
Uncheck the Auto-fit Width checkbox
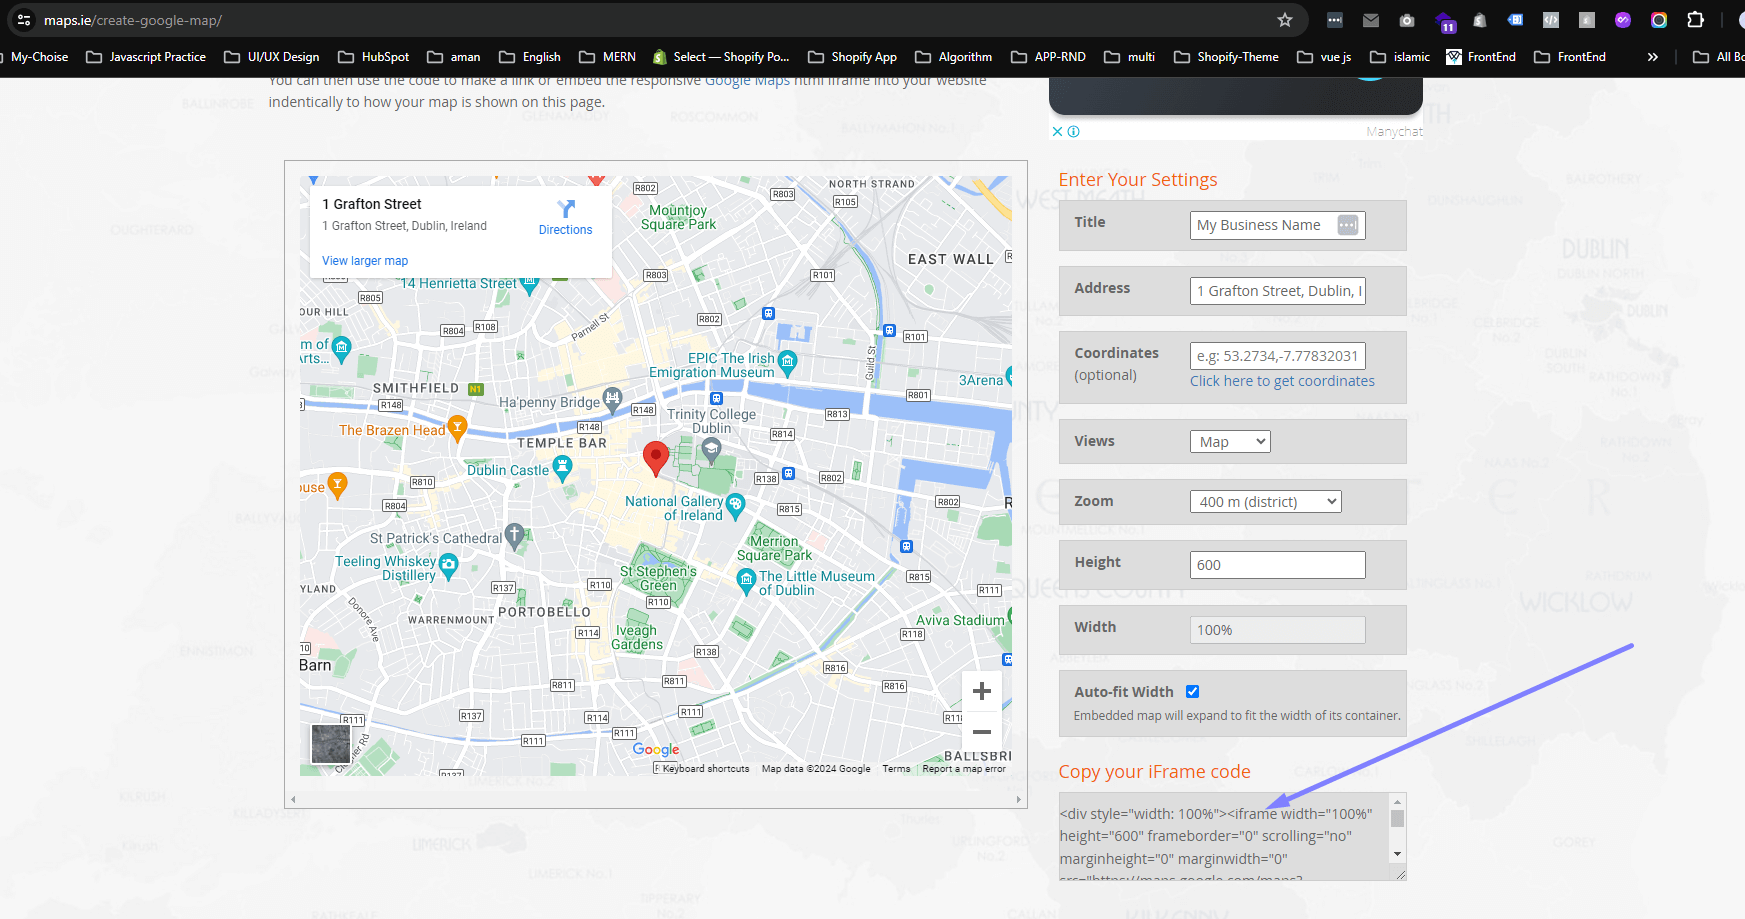pyautogui.click(x=1192, y=692)
